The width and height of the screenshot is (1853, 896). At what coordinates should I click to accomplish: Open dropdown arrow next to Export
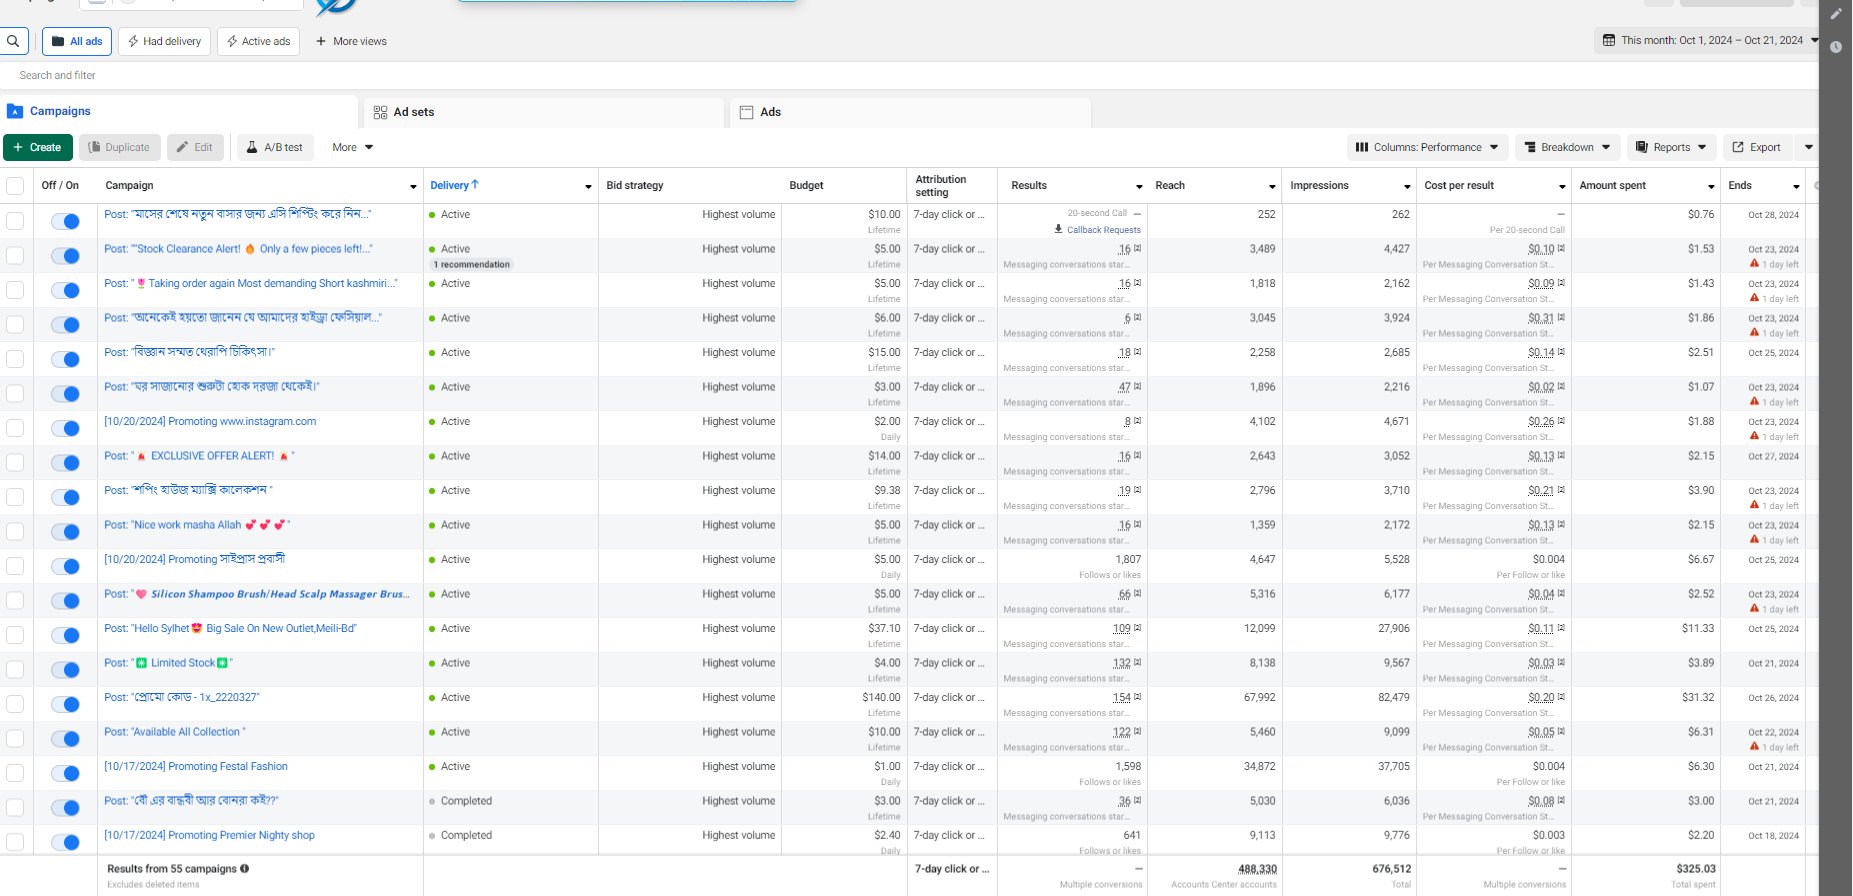coord(1808,147)
